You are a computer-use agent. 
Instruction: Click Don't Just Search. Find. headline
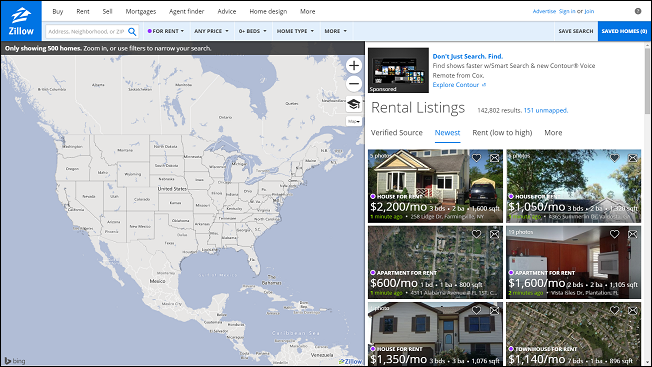(468, 56)
